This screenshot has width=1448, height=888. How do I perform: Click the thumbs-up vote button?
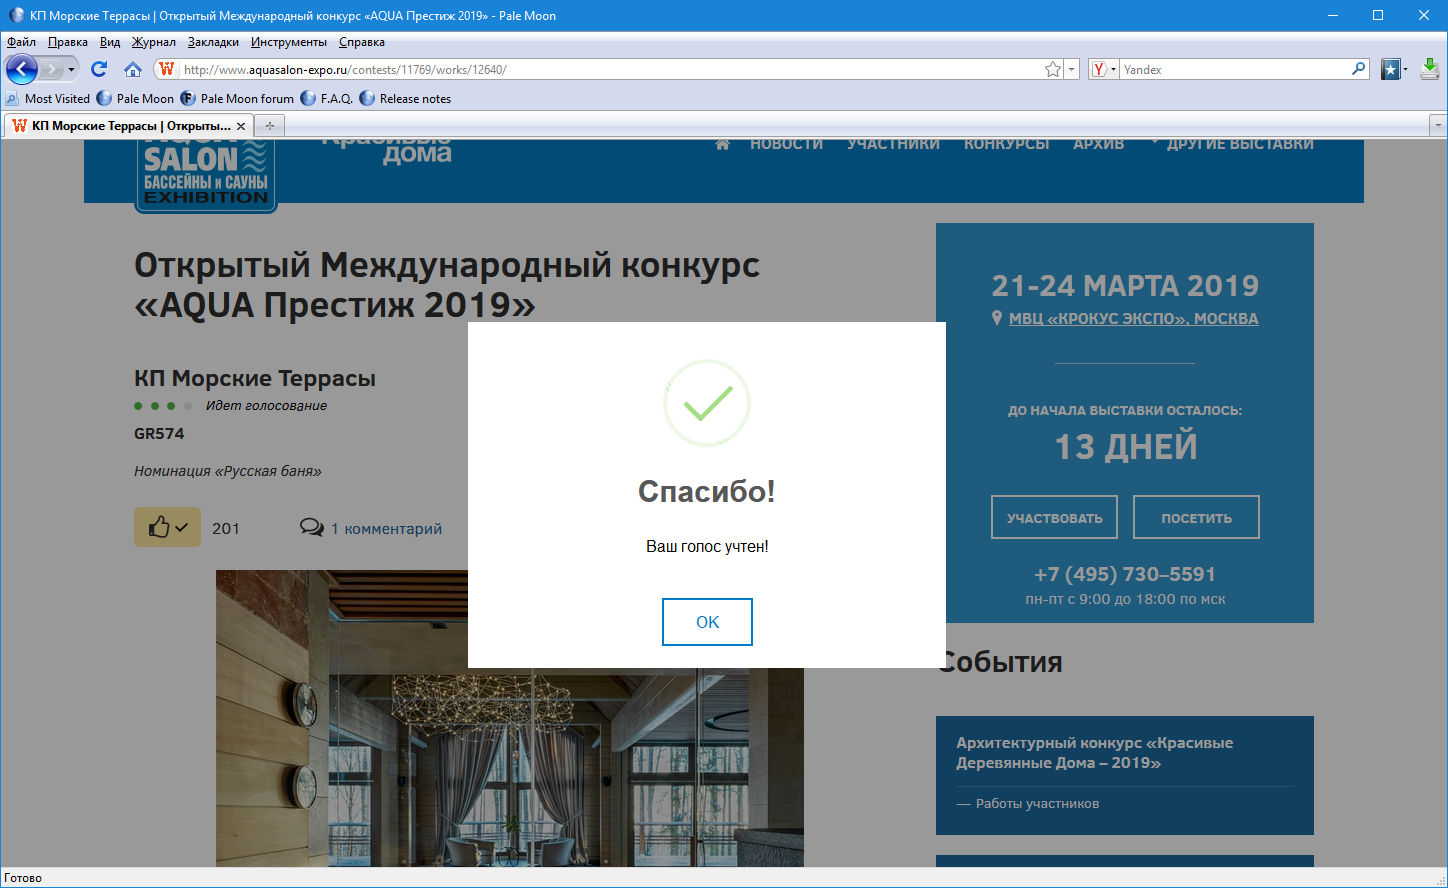(167, 527)
